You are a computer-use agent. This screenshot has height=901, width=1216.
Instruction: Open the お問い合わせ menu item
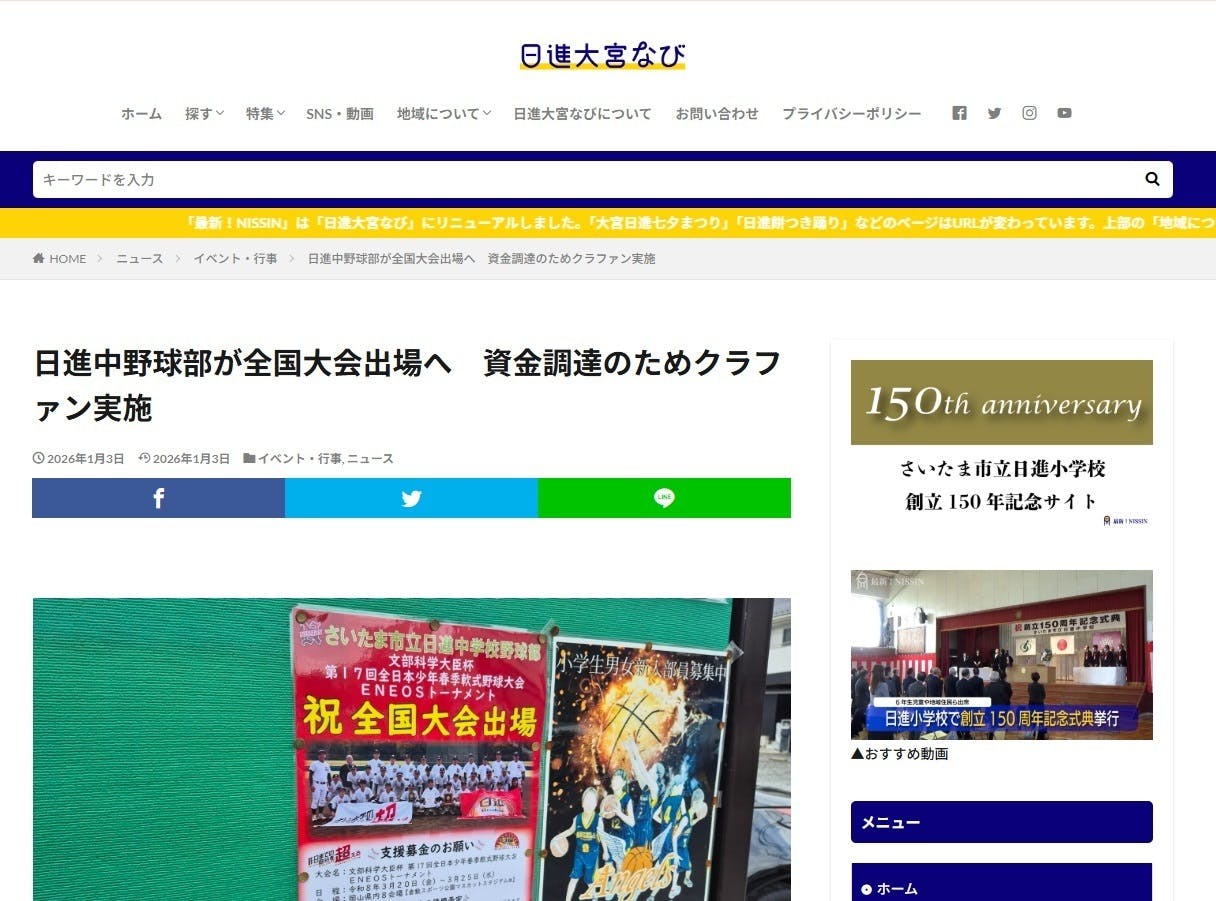pos(716,114)
